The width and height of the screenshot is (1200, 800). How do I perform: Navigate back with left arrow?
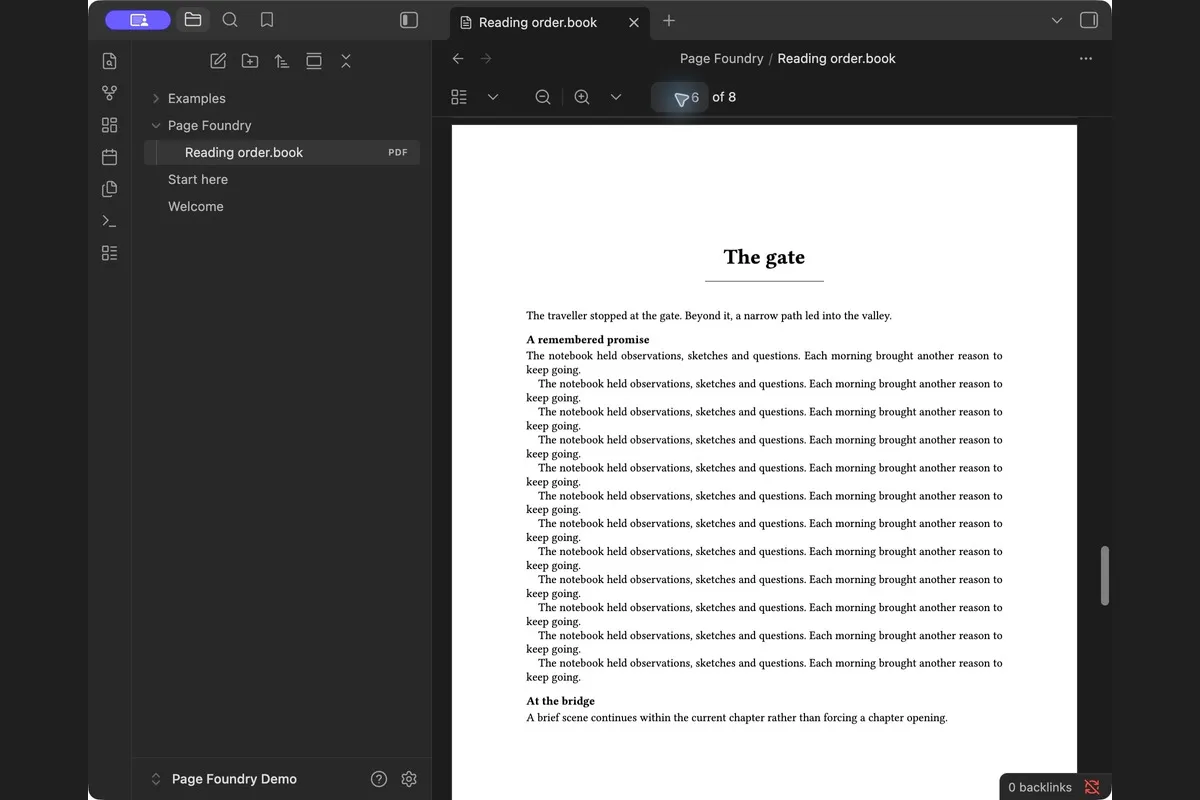[x=458, y=59]
